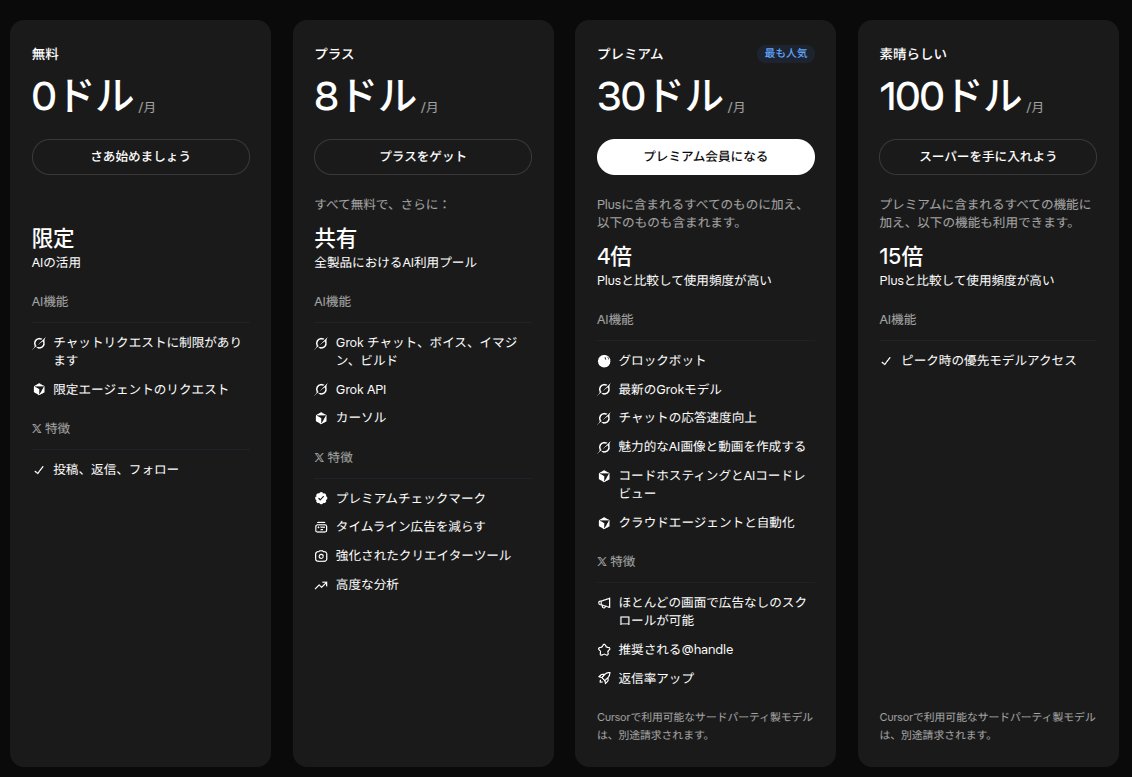Screen dimensions: 1132x777
Task: Click the X logo in the プラス plan's 特徴 heading
Action: pos(318,458)
